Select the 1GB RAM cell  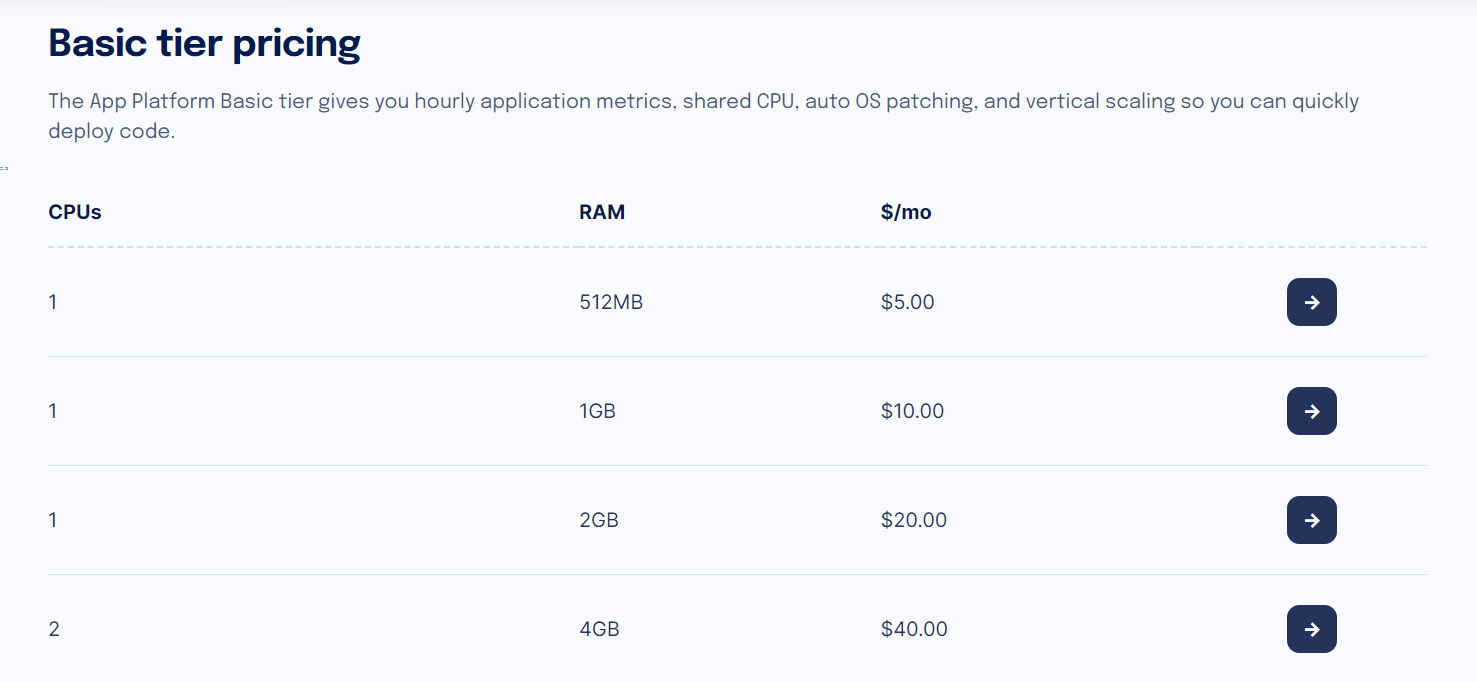[597, 411]
